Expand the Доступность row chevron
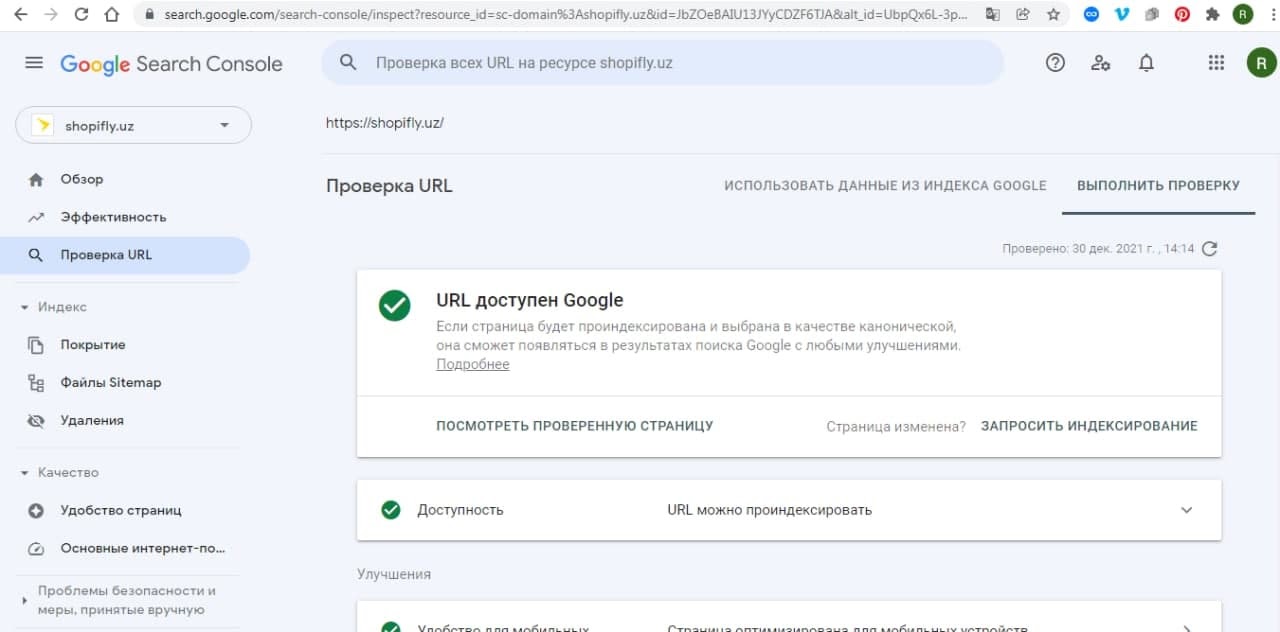1280x632 pixels. 1187,510
